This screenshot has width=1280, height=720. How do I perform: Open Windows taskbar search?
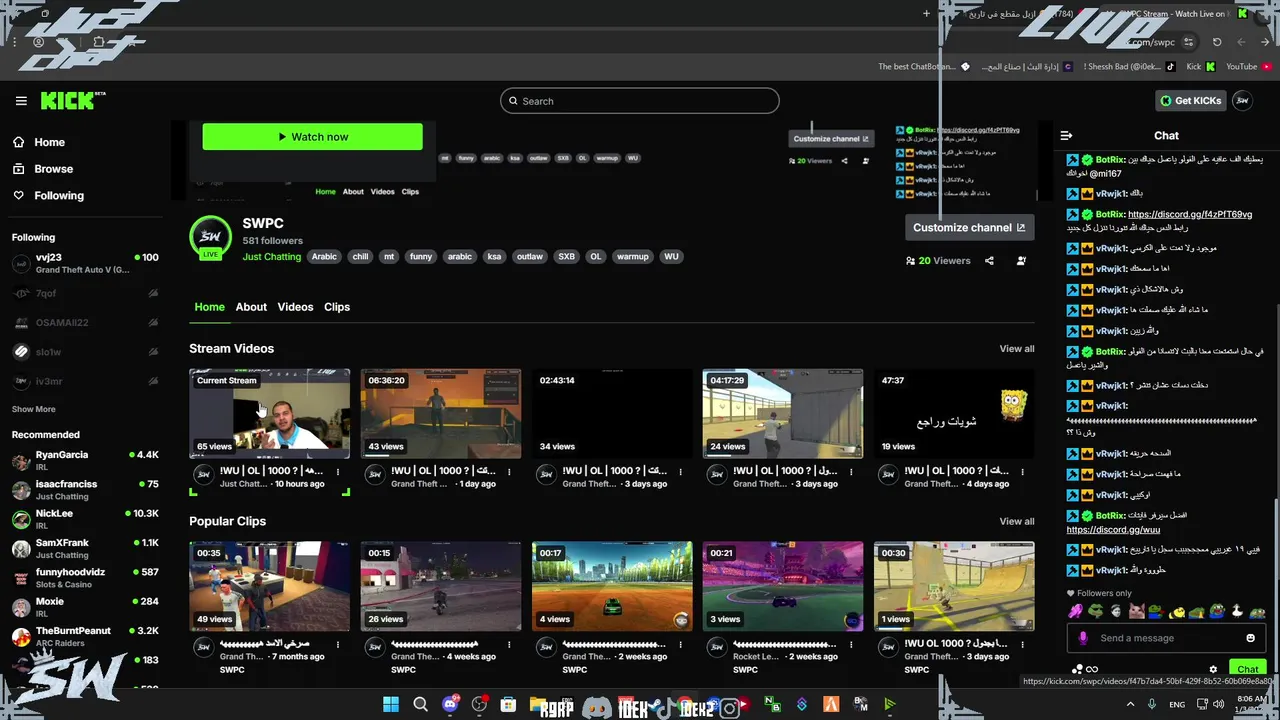(x=421, y=705)
